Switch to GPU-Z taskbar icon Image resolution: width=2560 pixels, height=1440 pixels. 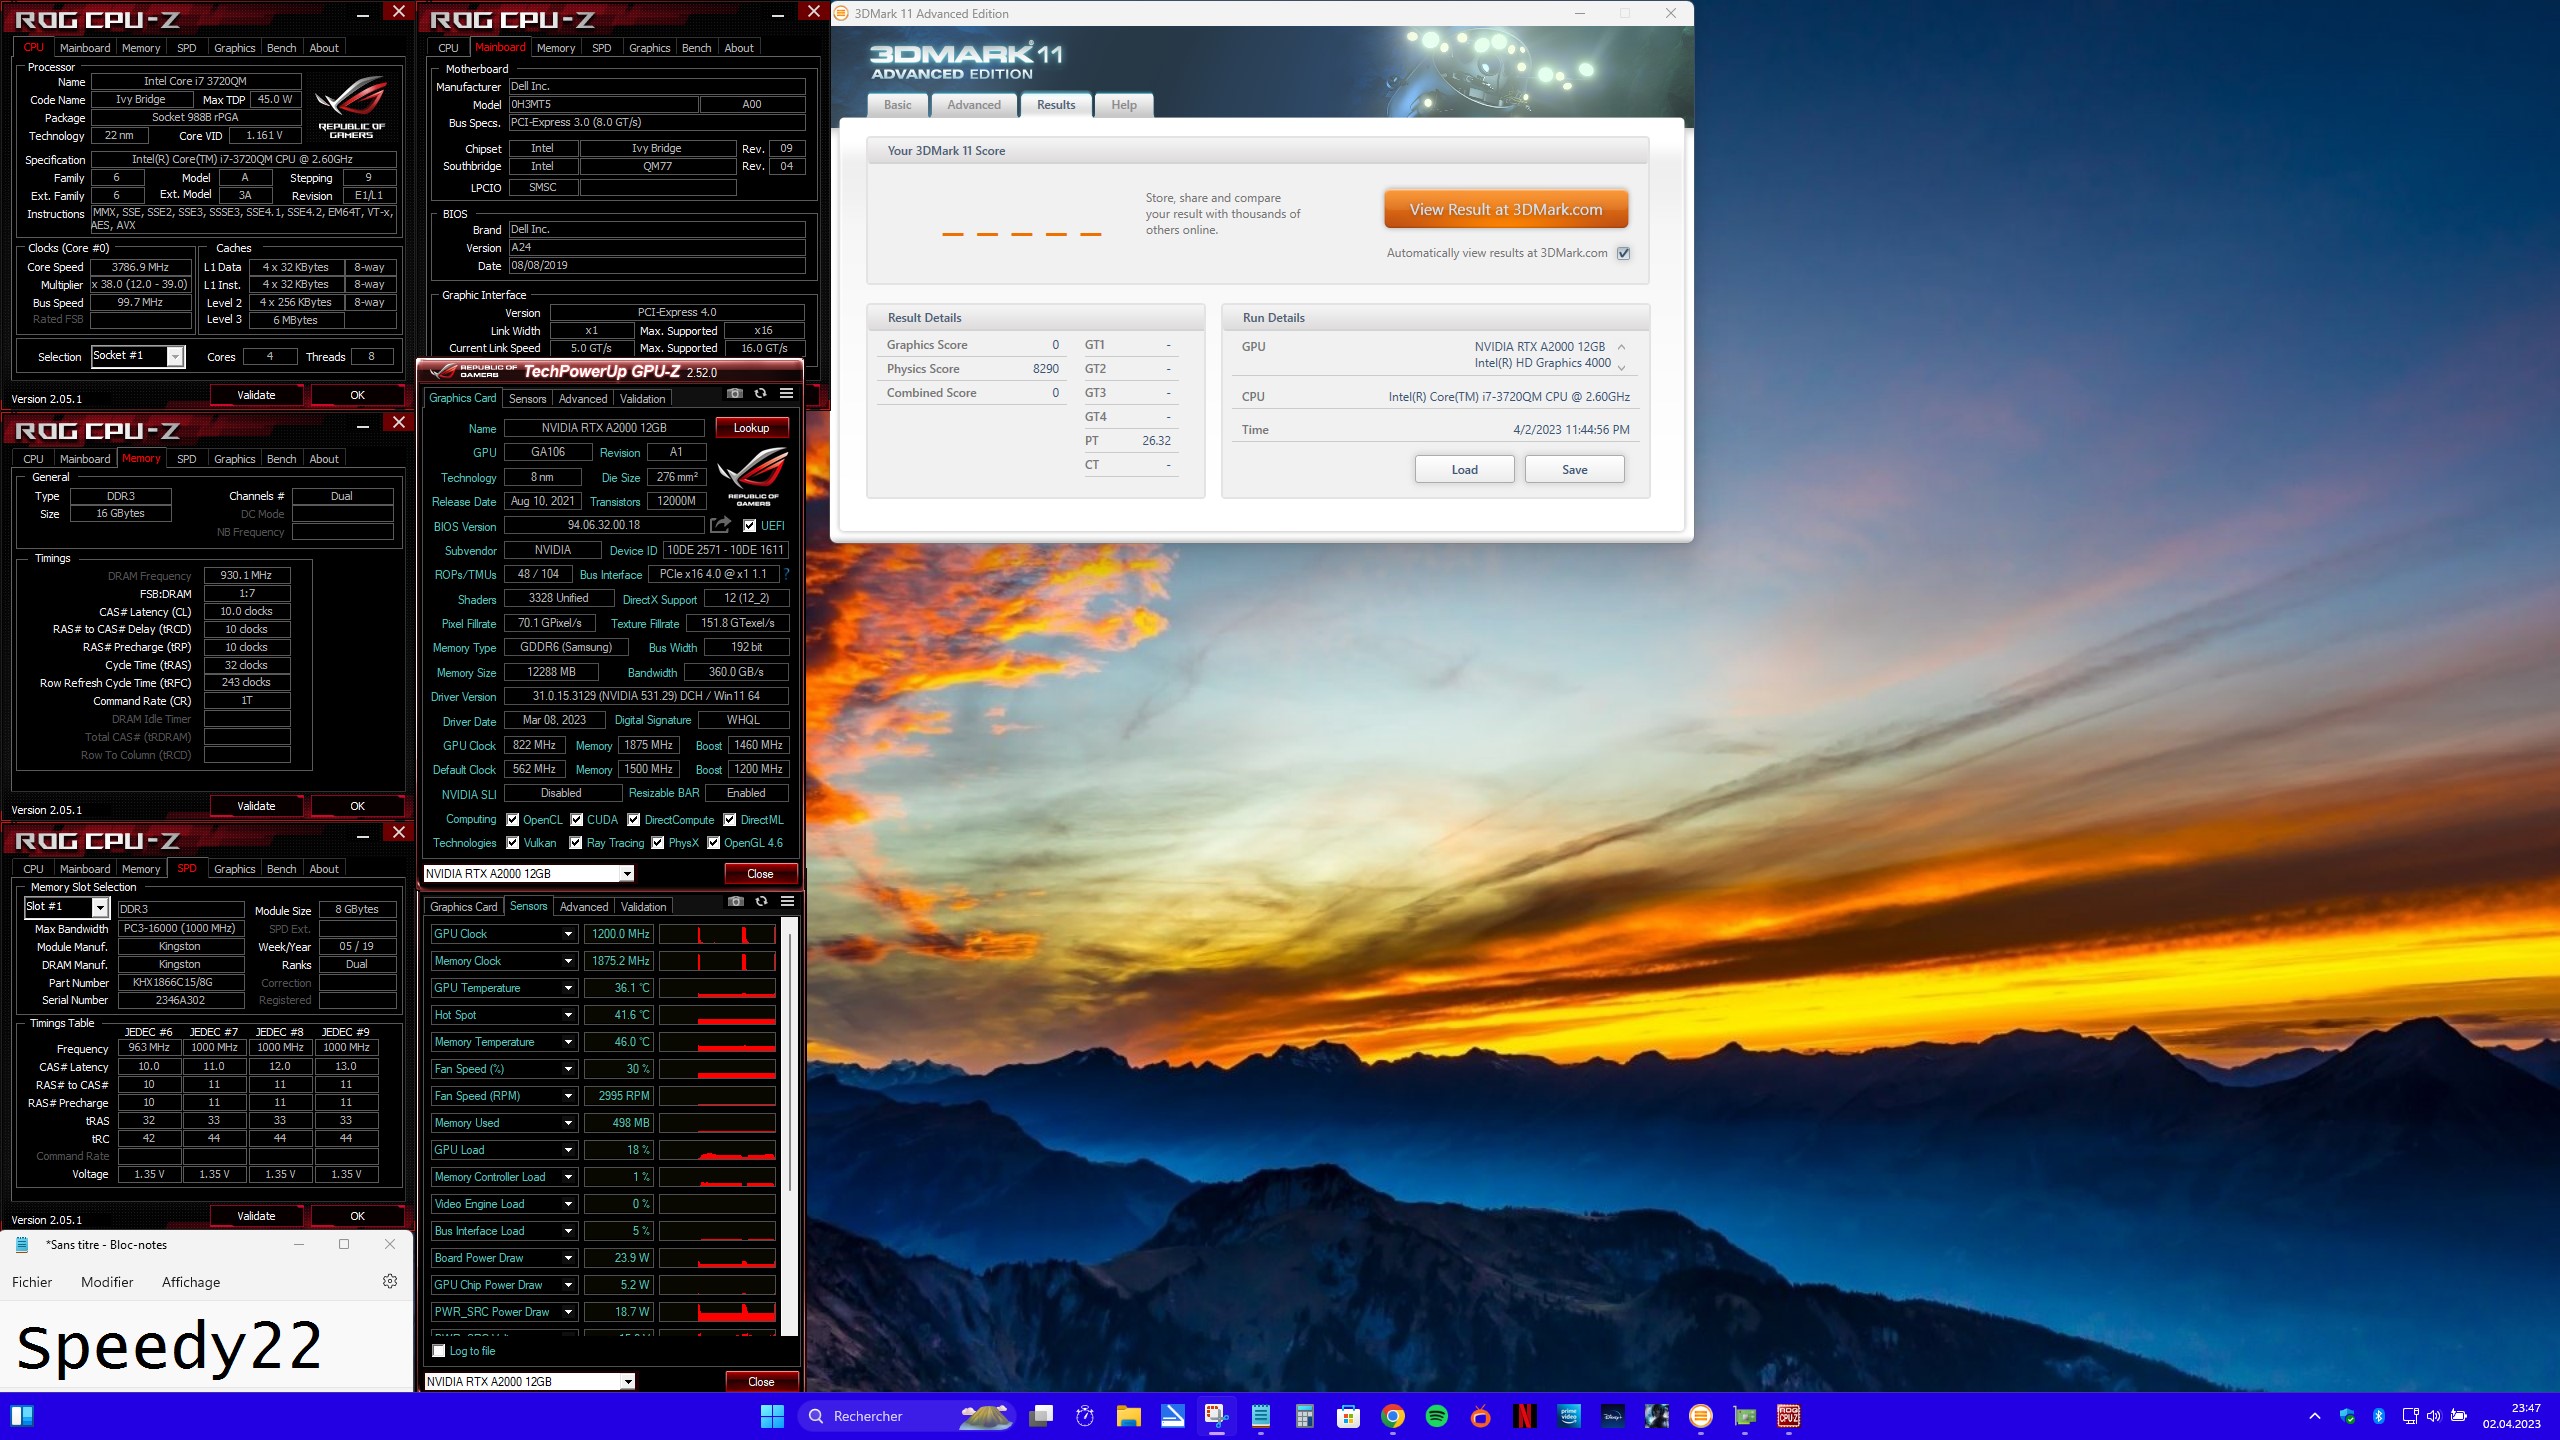coord(1745,1416)
